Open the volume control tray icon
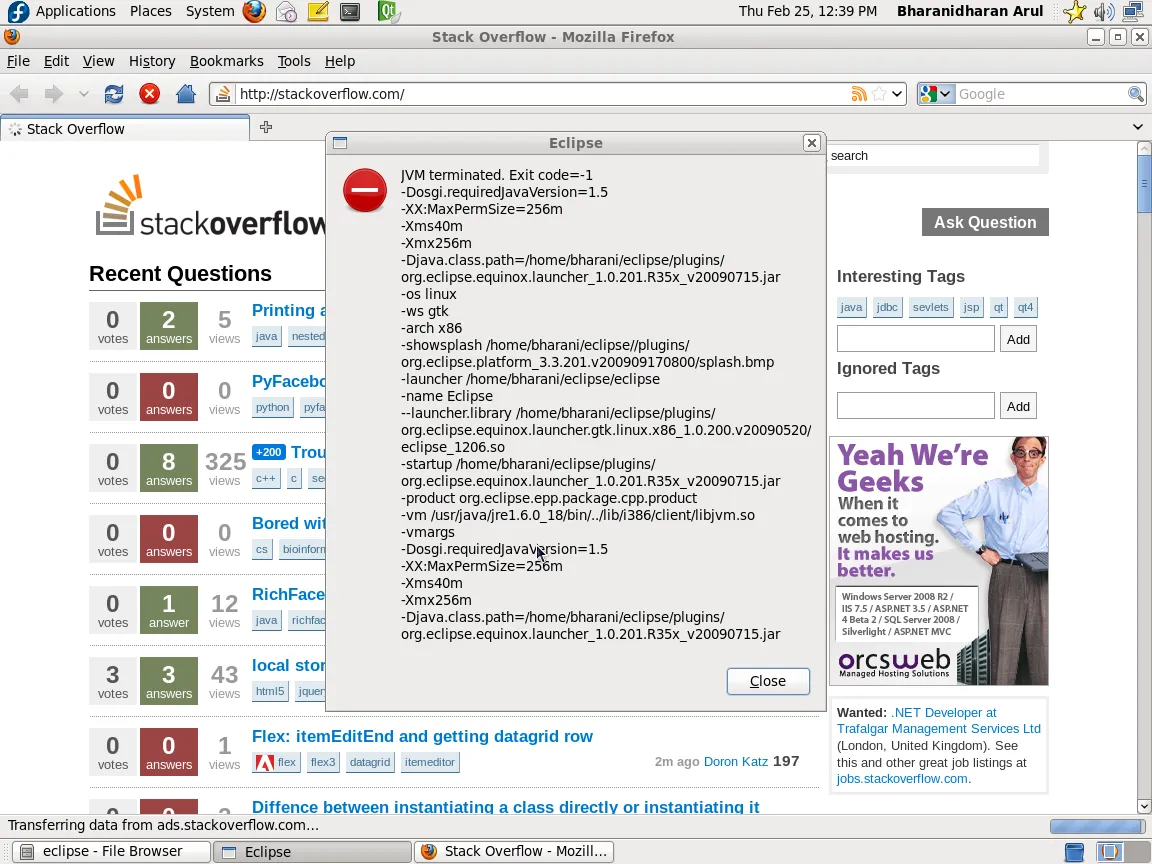The height and width of the screenshot is (864, 1152). (x=1103, y=11)
